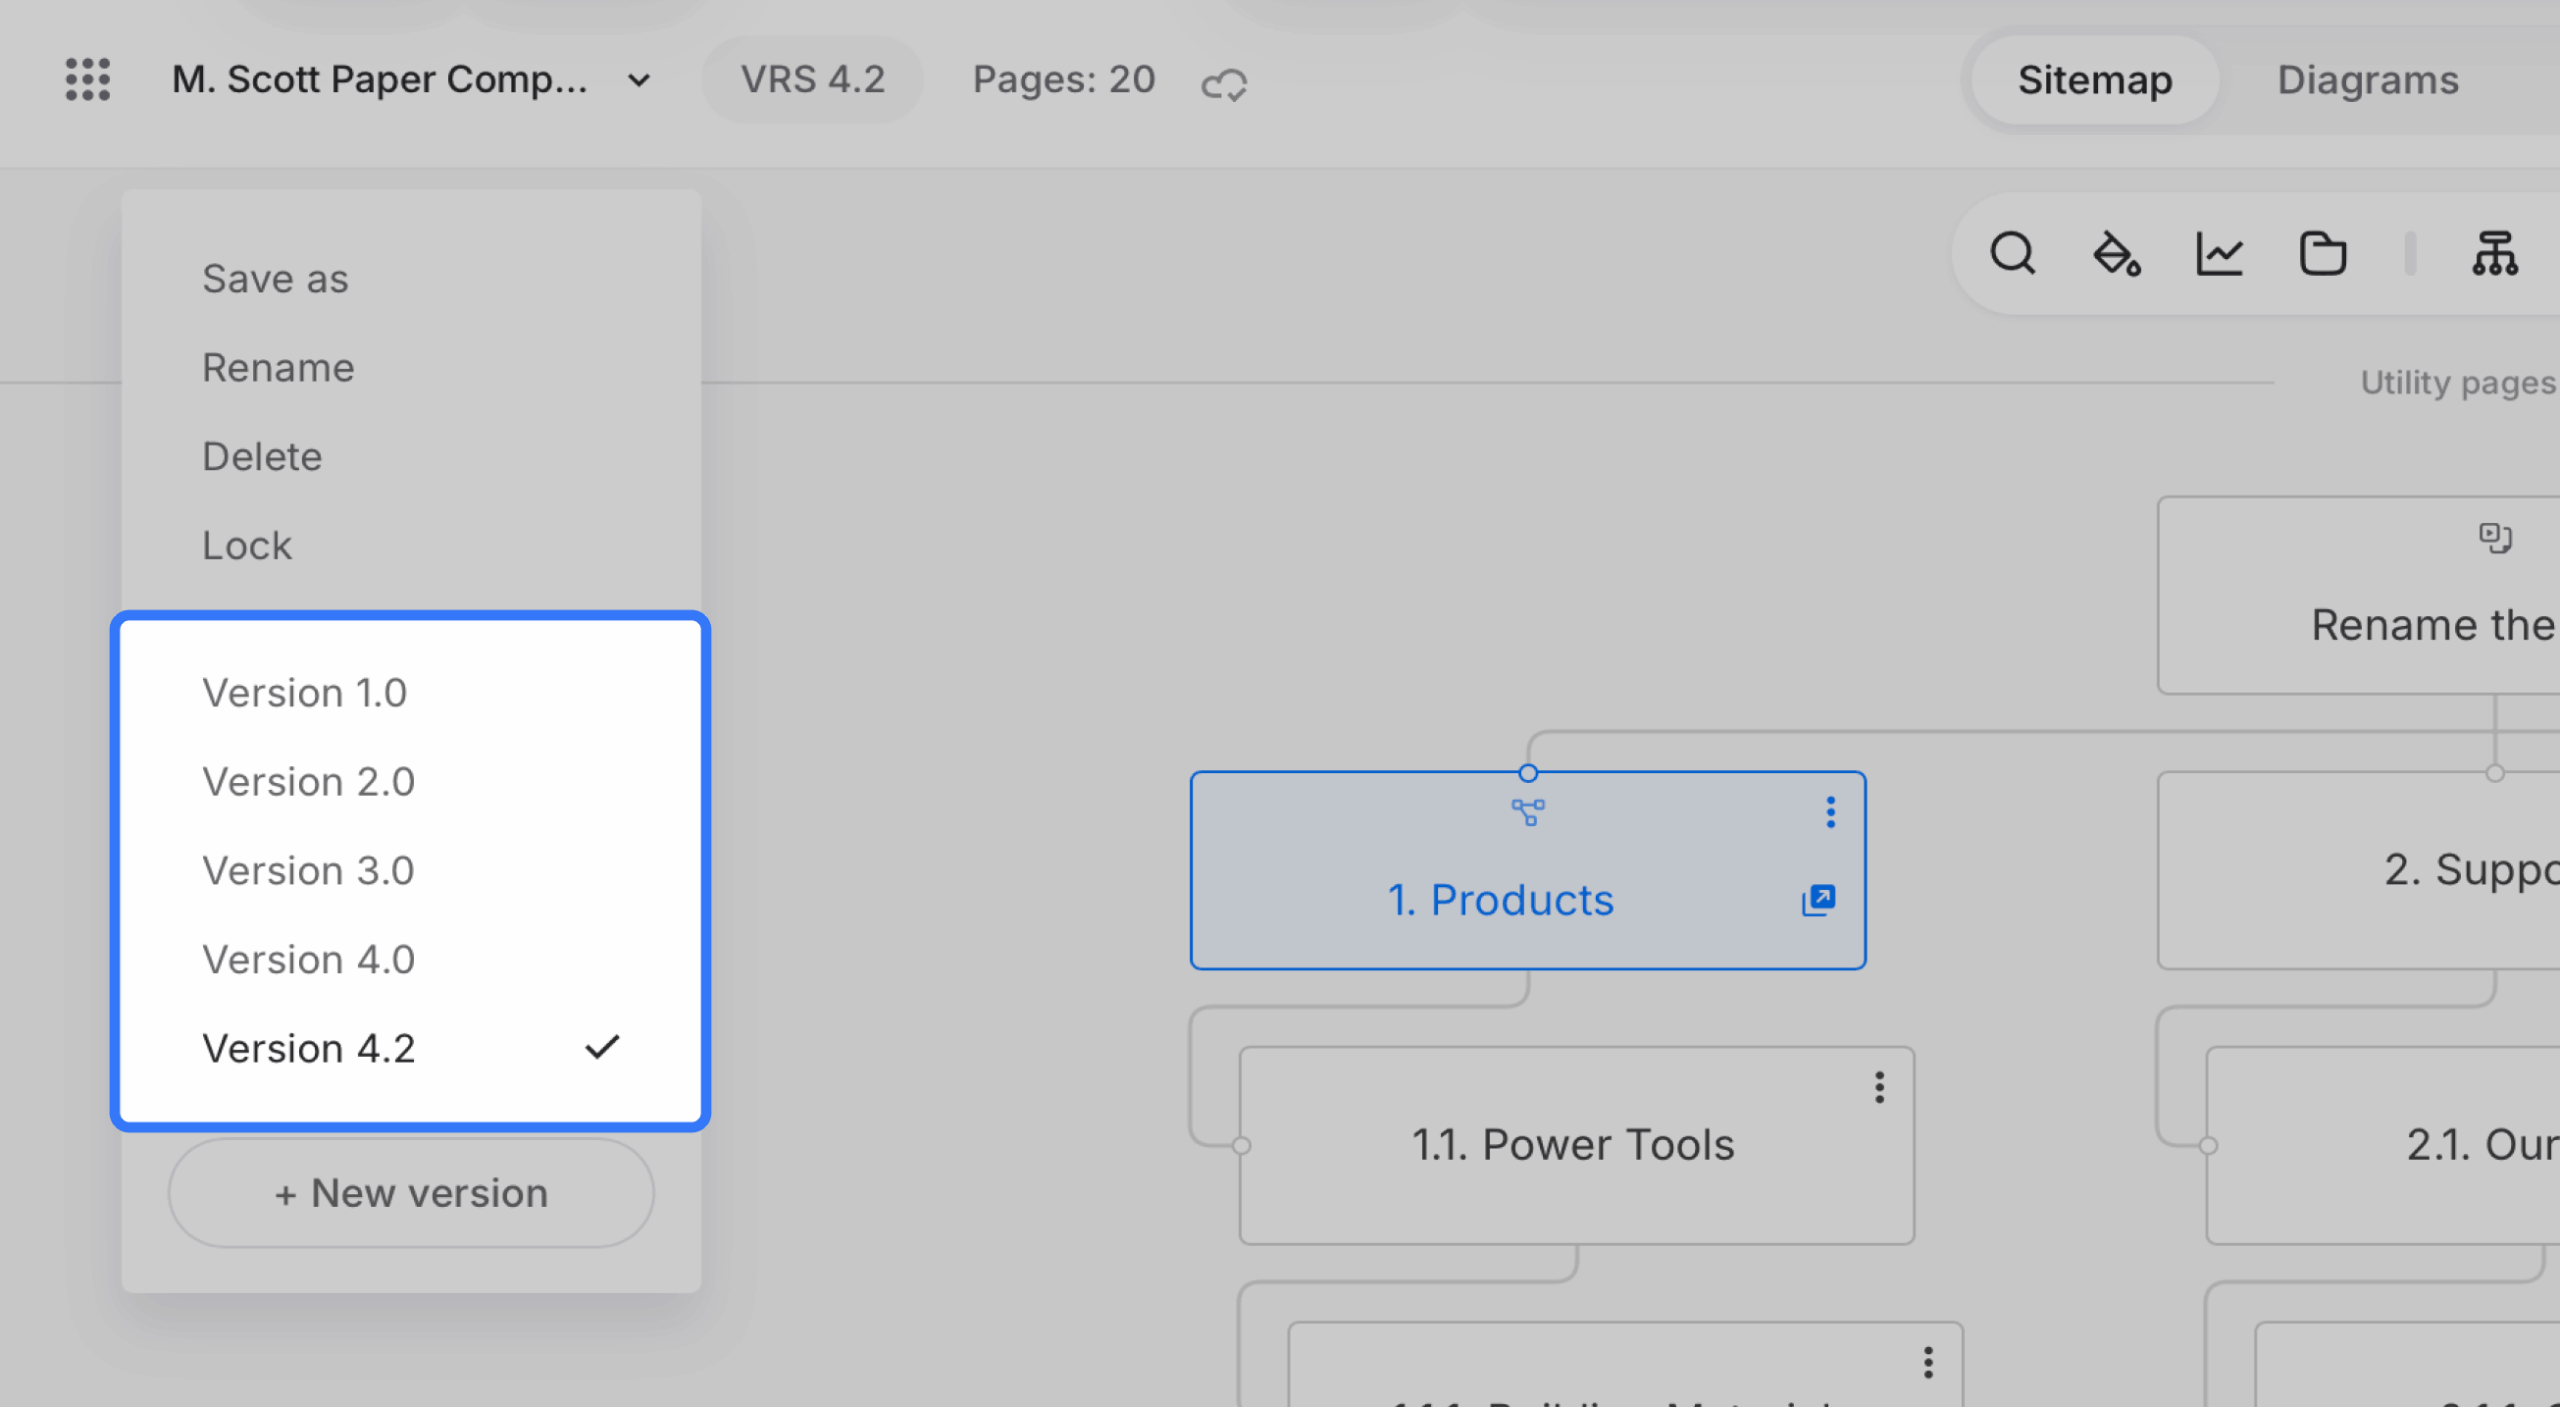Viewport: 2560px width, 1407px height.
Task: Click the + New version button
Action: click(410, 1192)
